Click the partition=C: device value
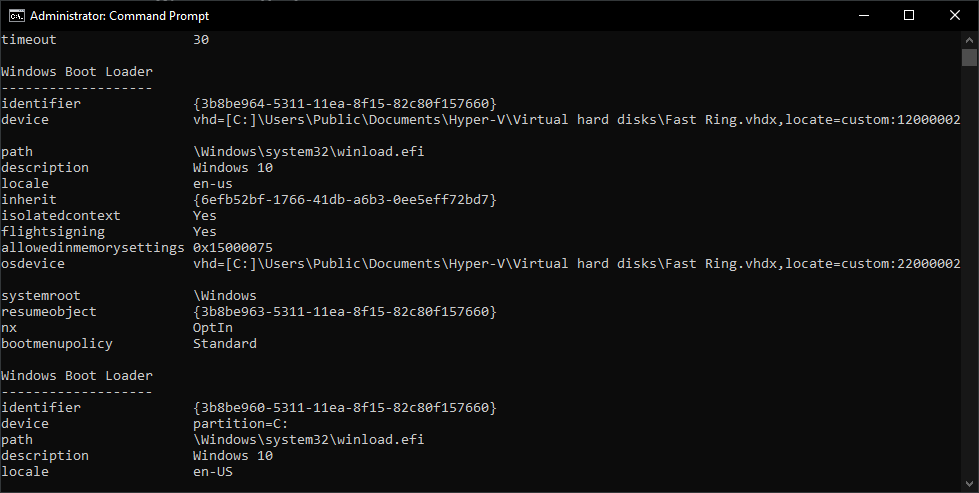 [x=240, y=424]
